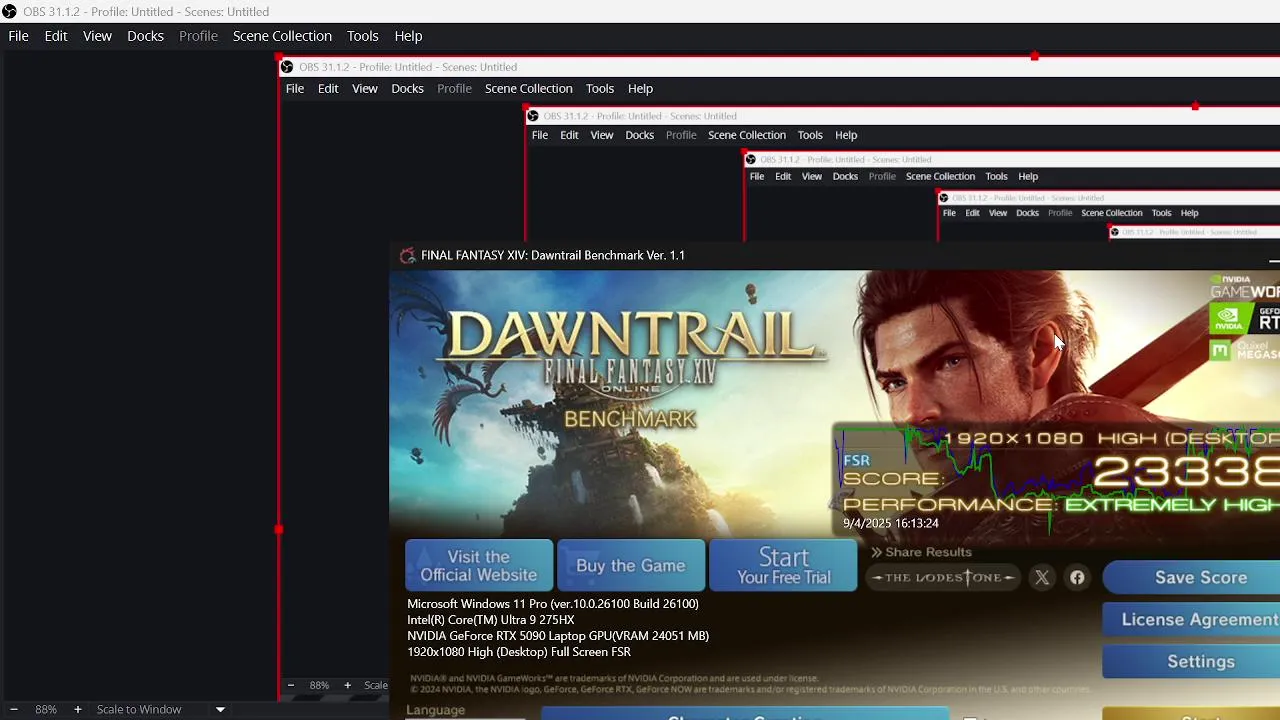Screen dimensions: 1280x720
Task: Open the Docks menu in main OBS menu bar
Action: click(145, 36)
